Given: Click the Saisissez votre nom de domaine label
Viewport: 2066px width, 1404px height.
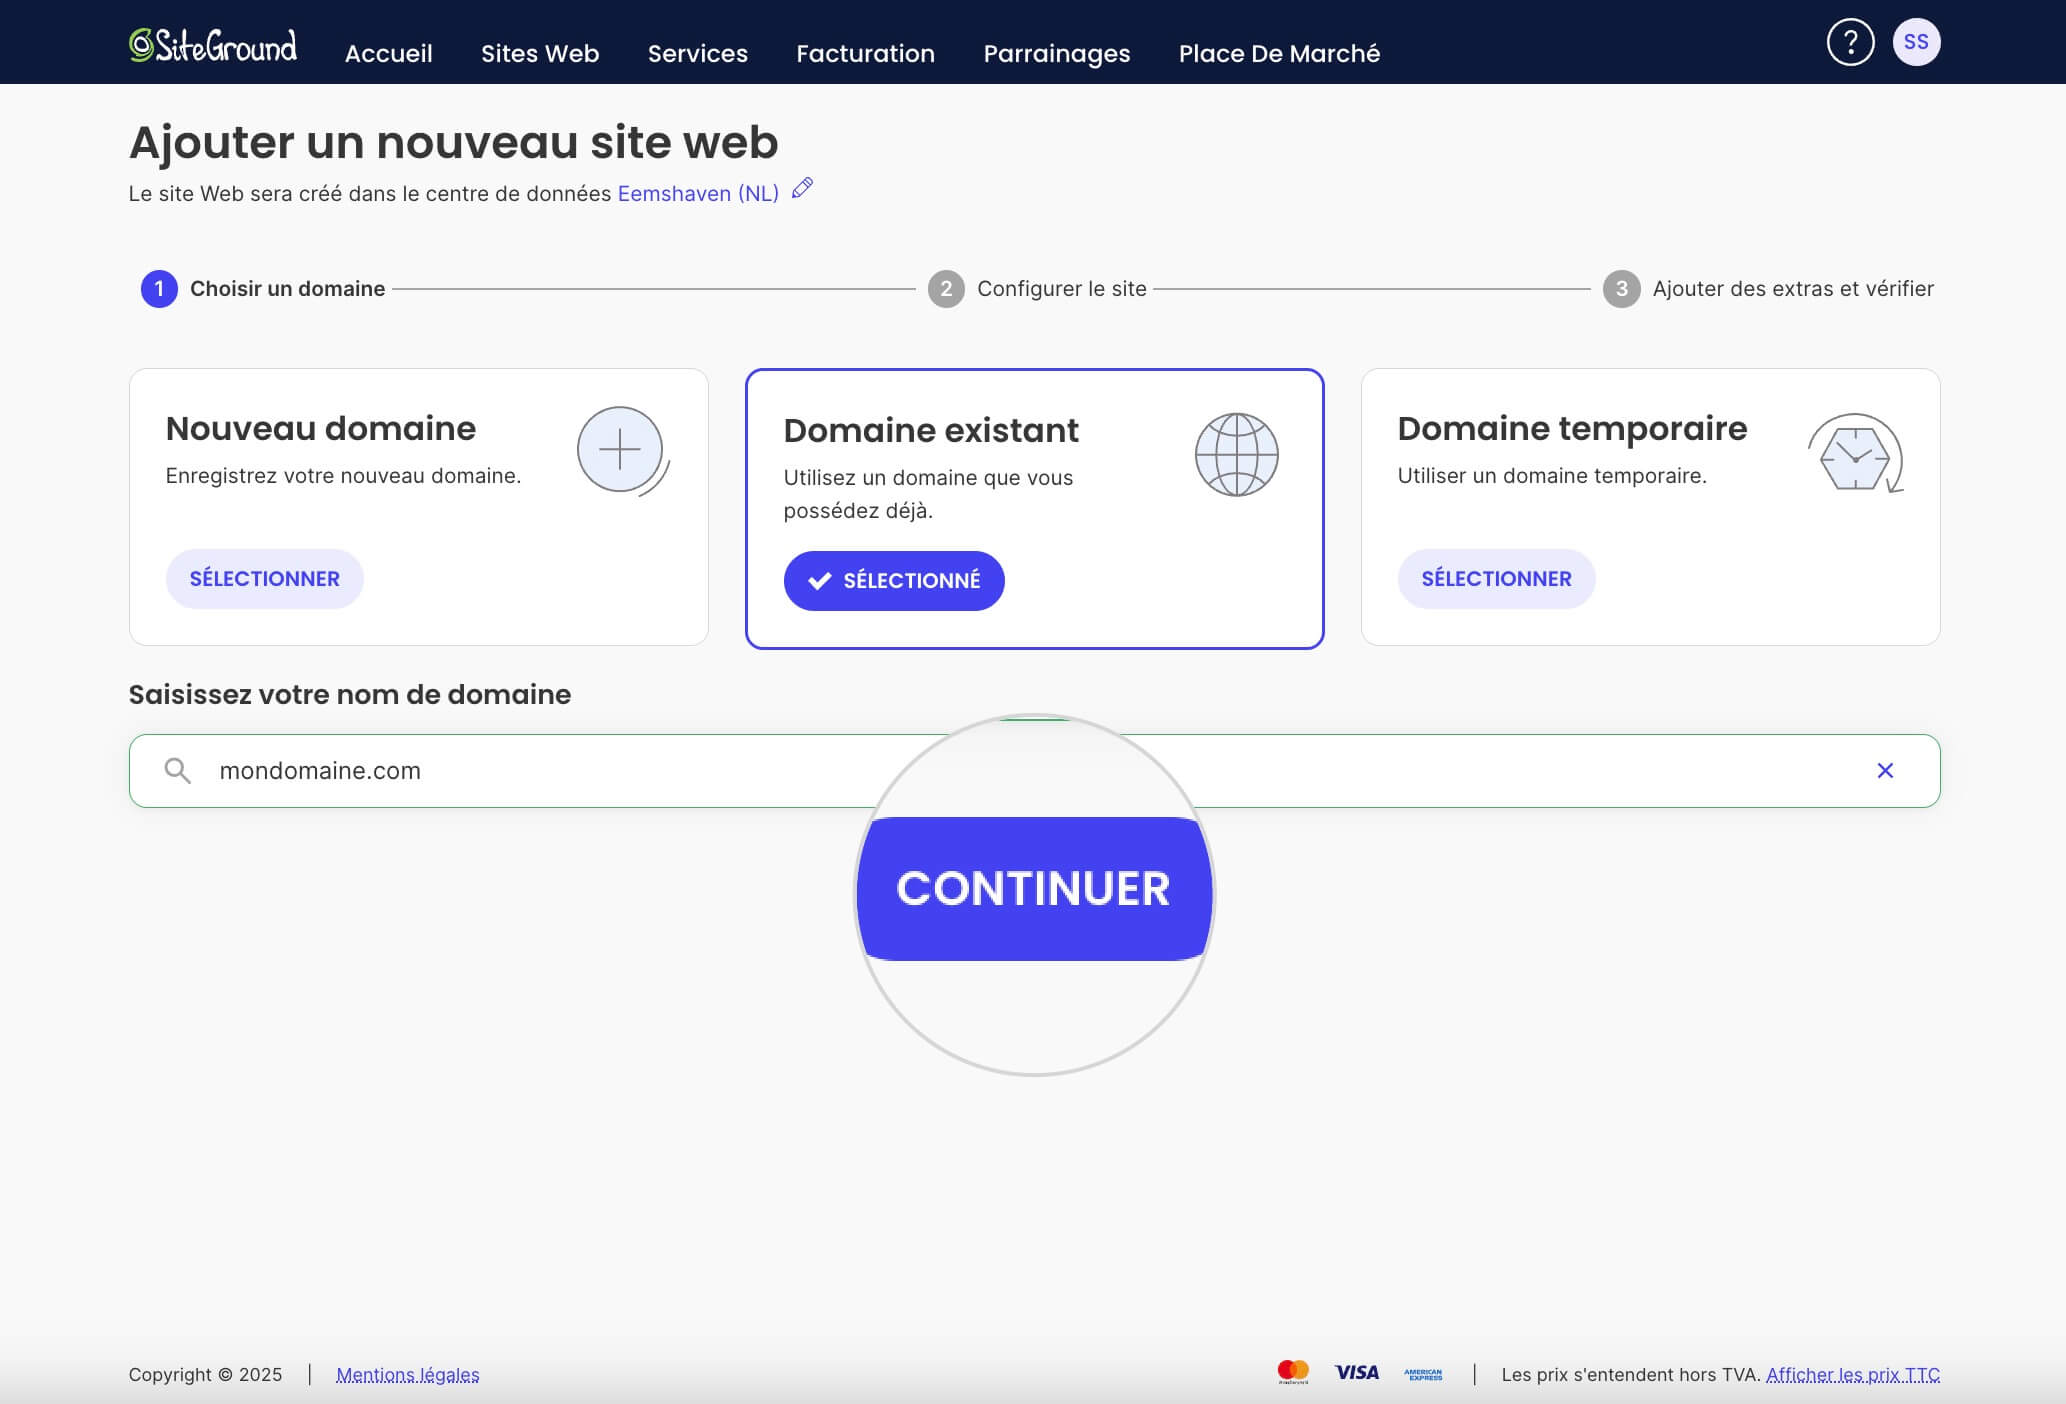Looking at the screenshot, I should tap(350, 694).
